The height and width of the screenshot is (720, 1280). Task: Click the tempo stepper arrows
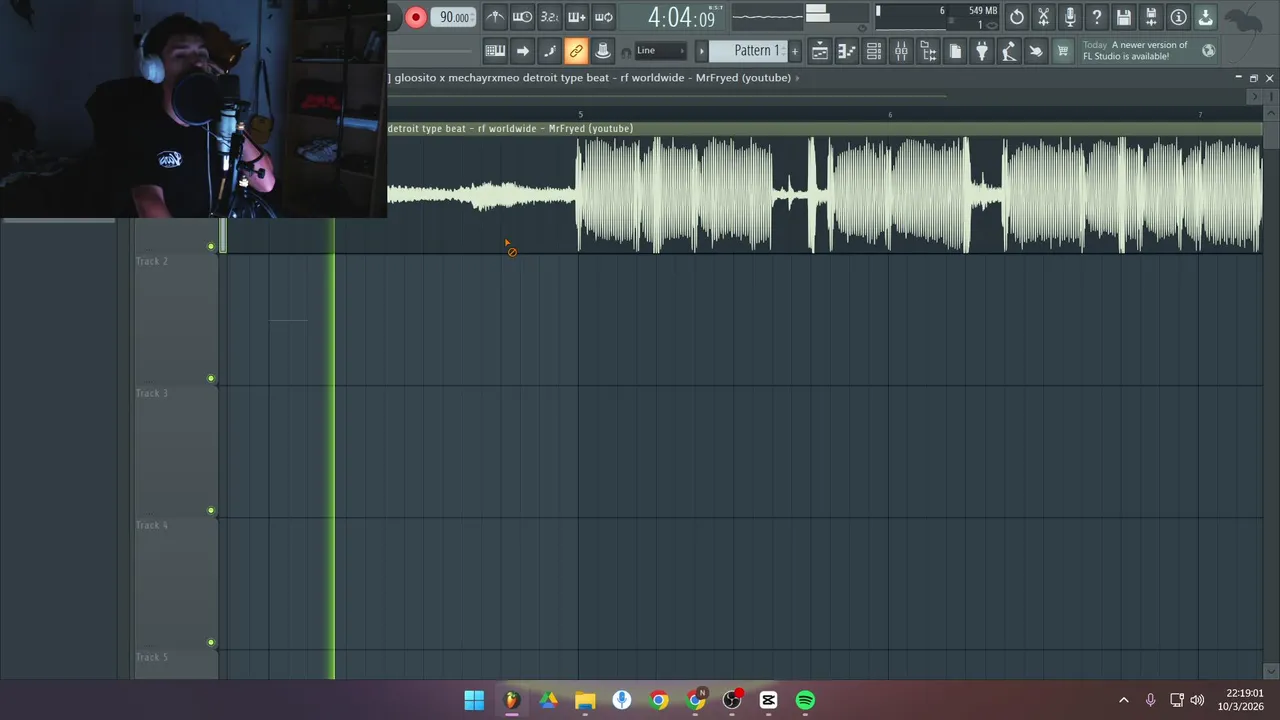click(473, 17)
